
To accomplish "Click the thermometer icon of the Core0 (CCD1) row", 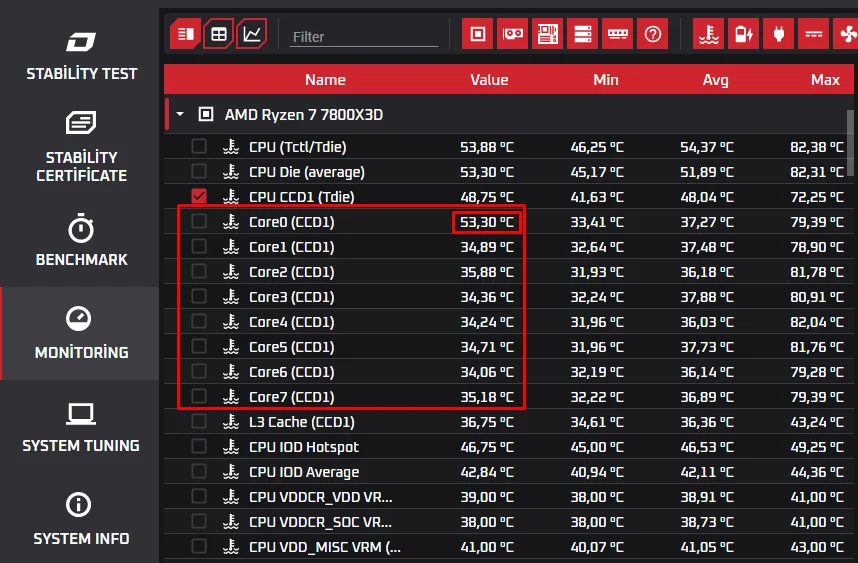I will click(x=231, y=222).
